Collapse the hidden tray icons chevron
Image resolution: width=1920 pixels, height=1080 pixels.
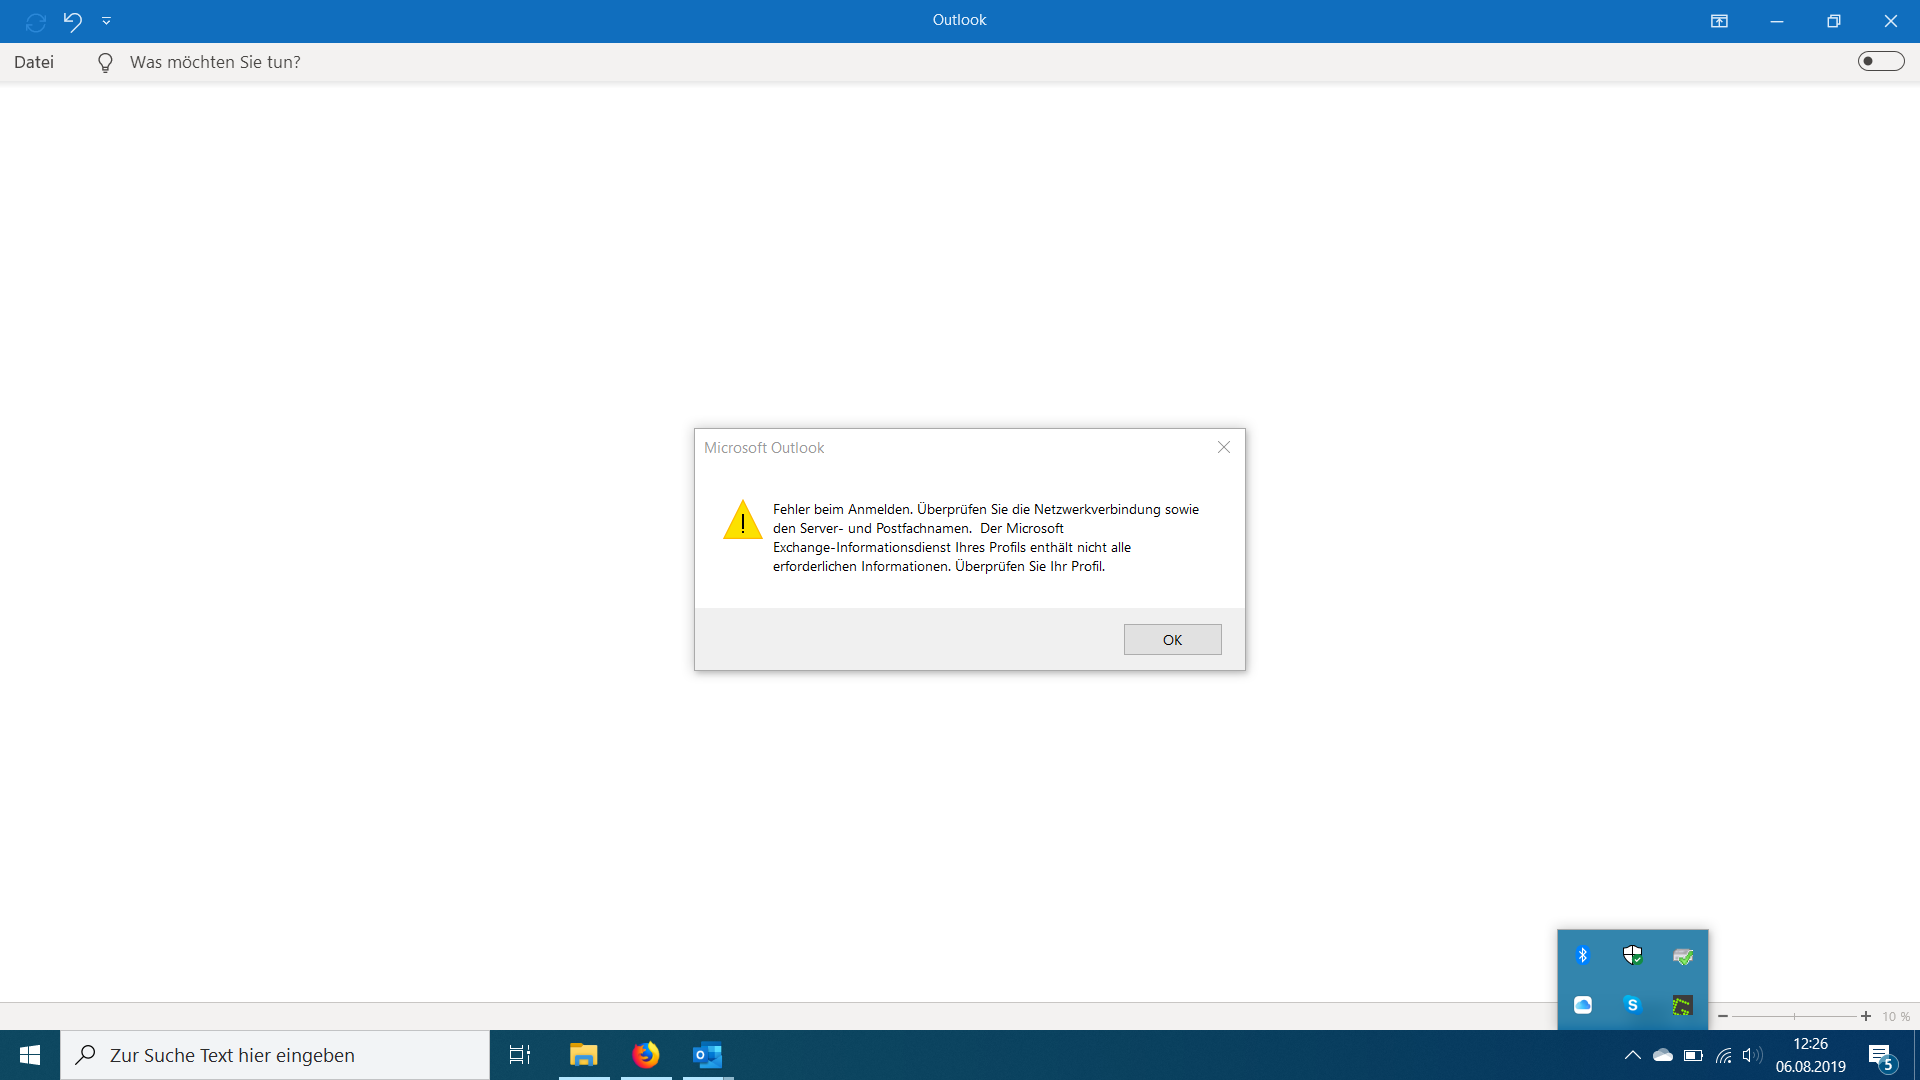pyautogui.click(x=1632, y=1055)
